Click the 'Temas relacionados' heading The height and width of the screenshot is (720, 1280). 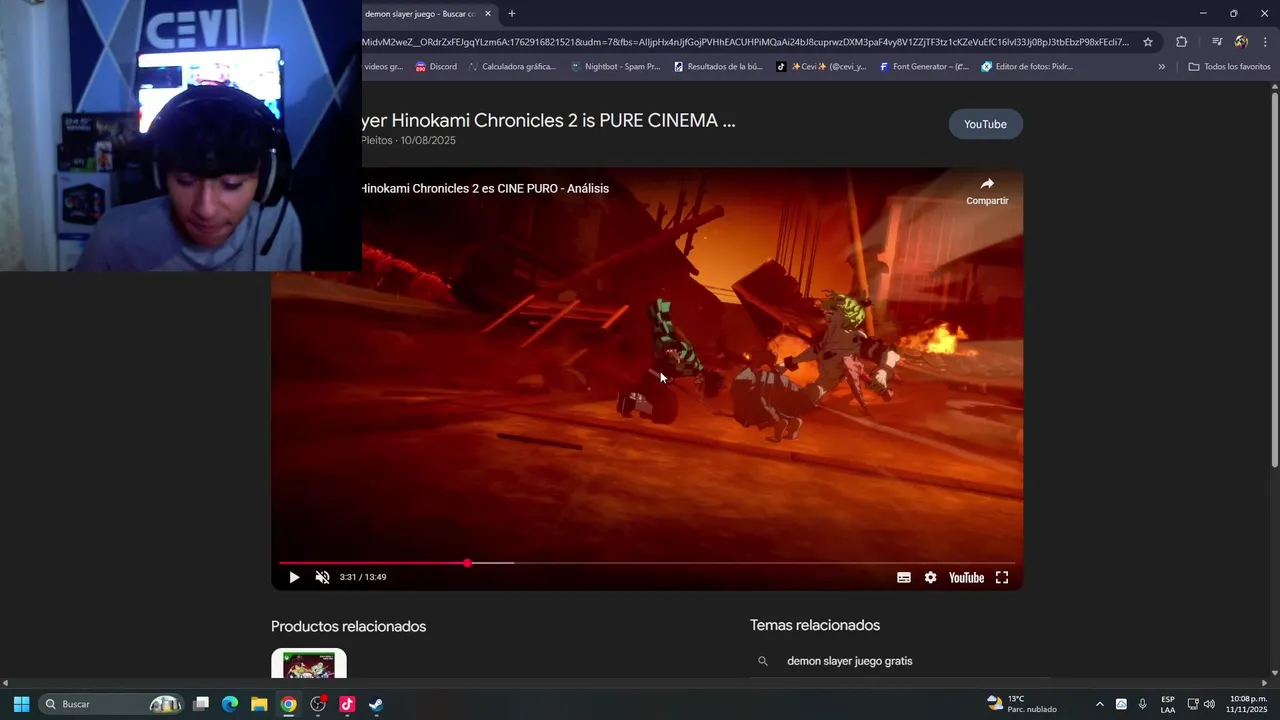(x=815, y=625)
